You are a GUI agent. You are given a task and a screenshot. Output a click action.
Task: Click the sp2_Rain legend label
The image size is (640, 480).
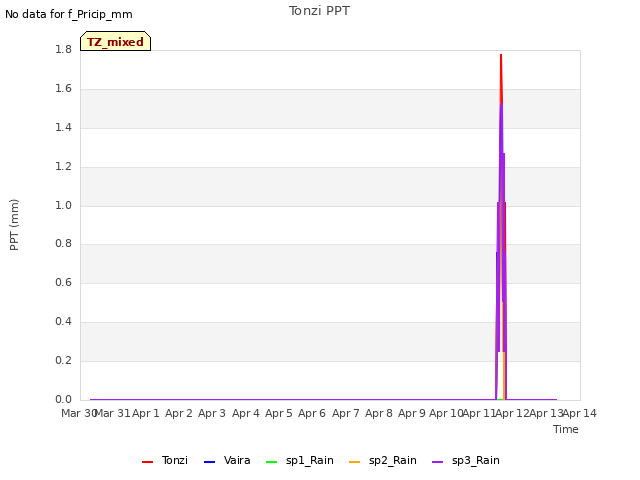(x=393, y=461)
